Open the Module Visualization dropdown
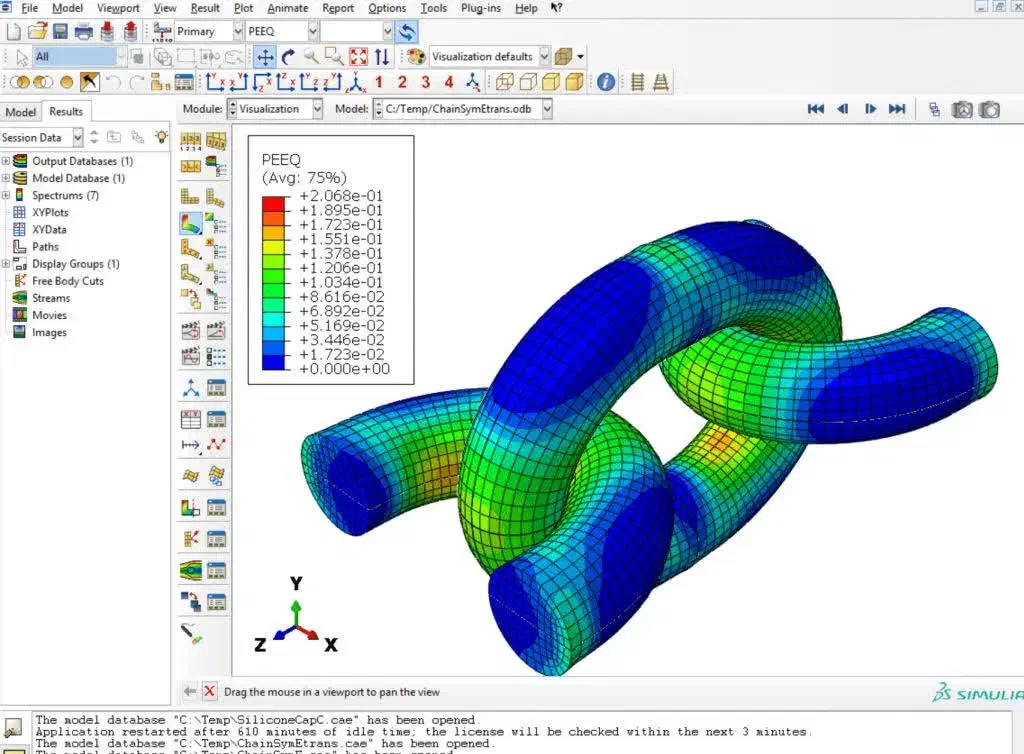 point(317,109)
